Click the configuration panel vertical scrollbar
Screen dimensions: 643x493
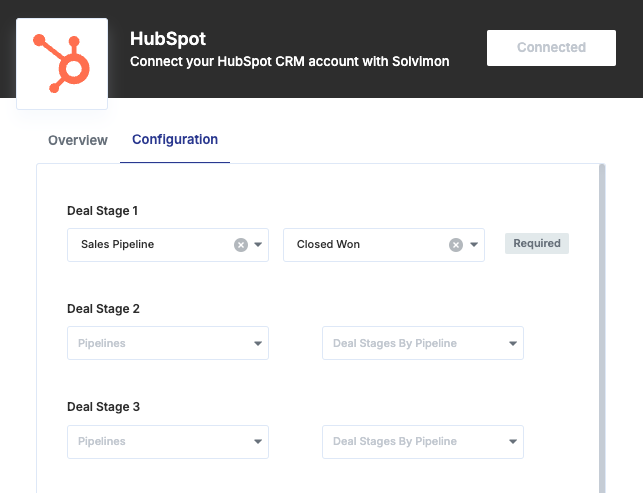point(602,328)
